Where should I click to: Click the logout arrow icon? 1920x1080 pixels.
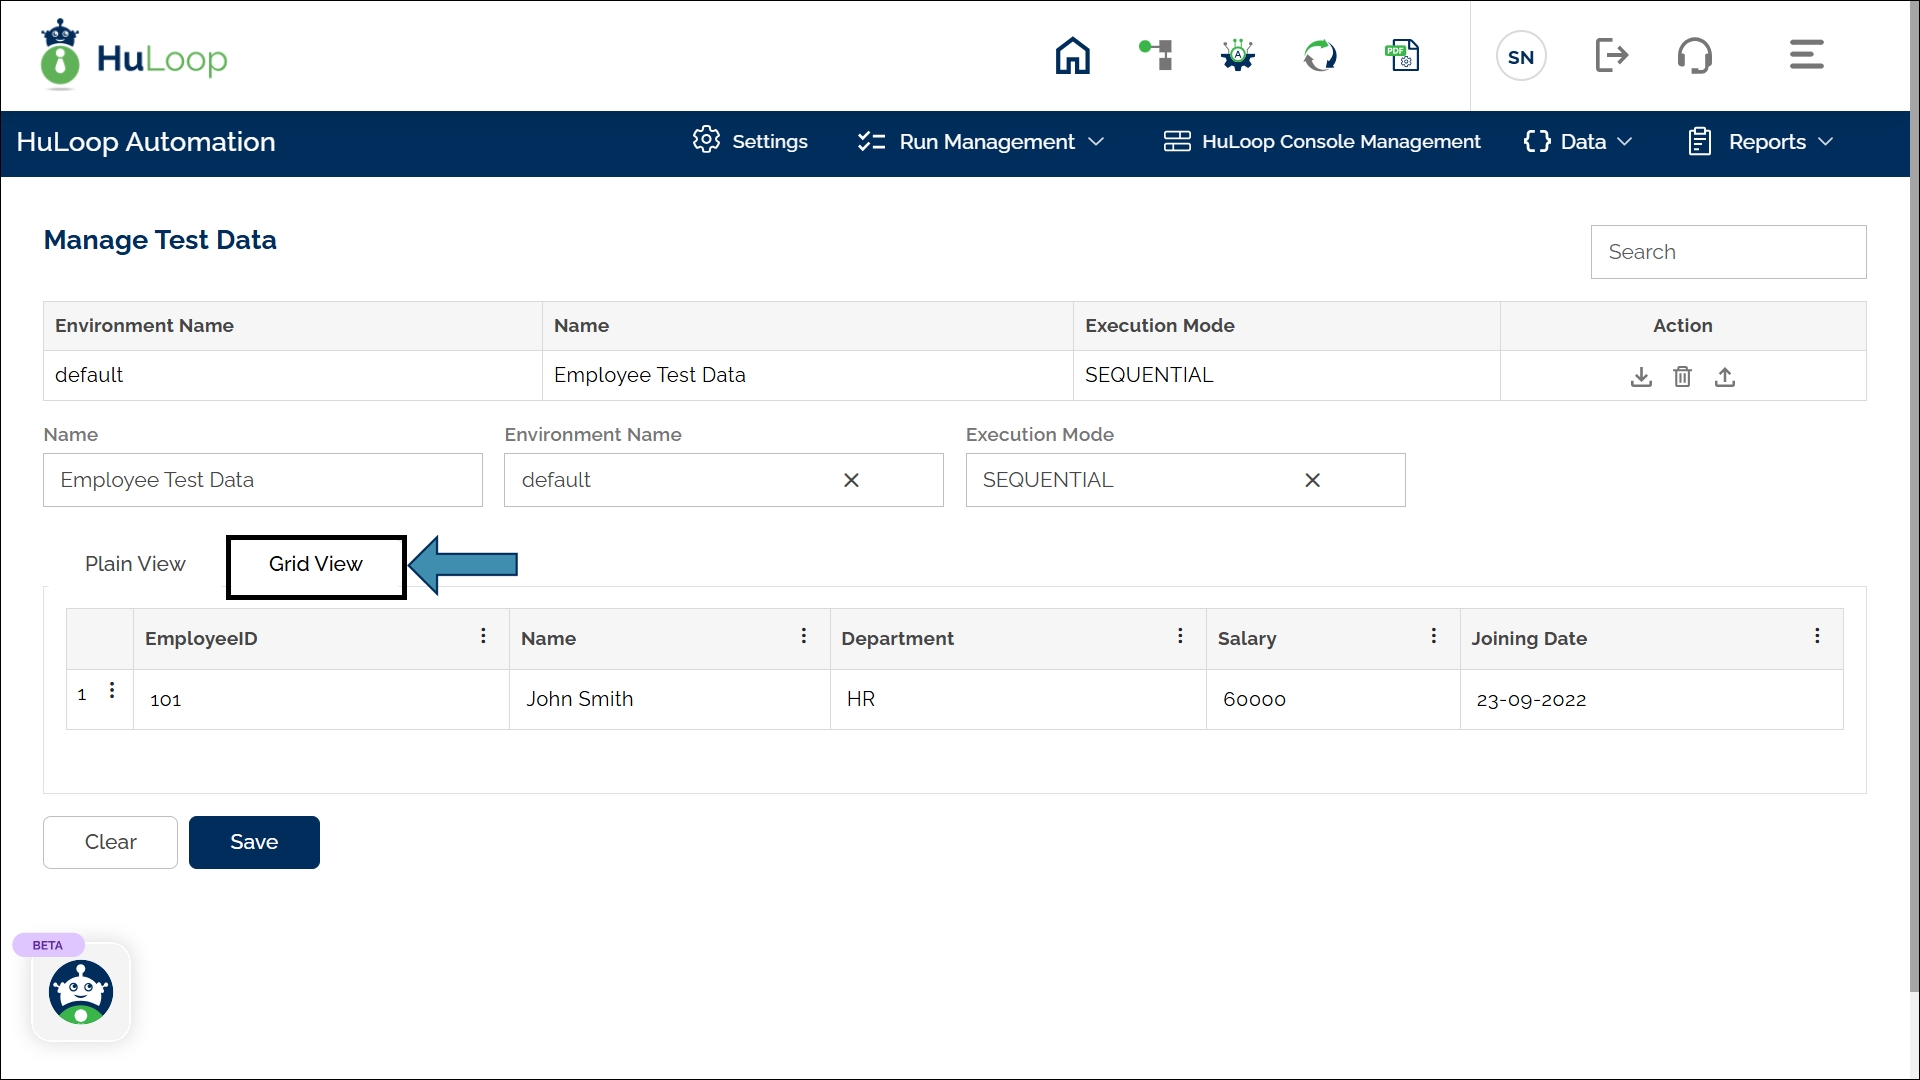[1611, 56]
